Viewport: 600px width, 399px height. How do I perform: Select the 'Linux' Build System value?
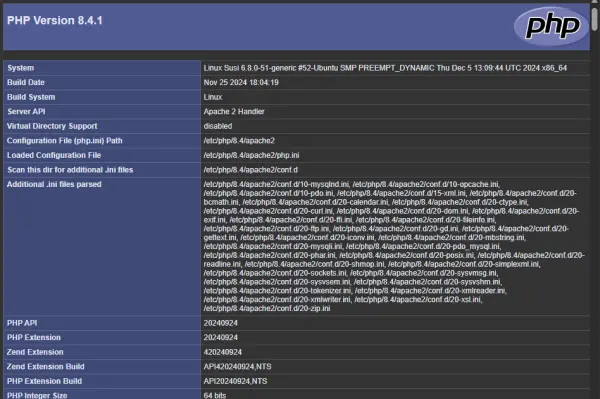[213, 97]
